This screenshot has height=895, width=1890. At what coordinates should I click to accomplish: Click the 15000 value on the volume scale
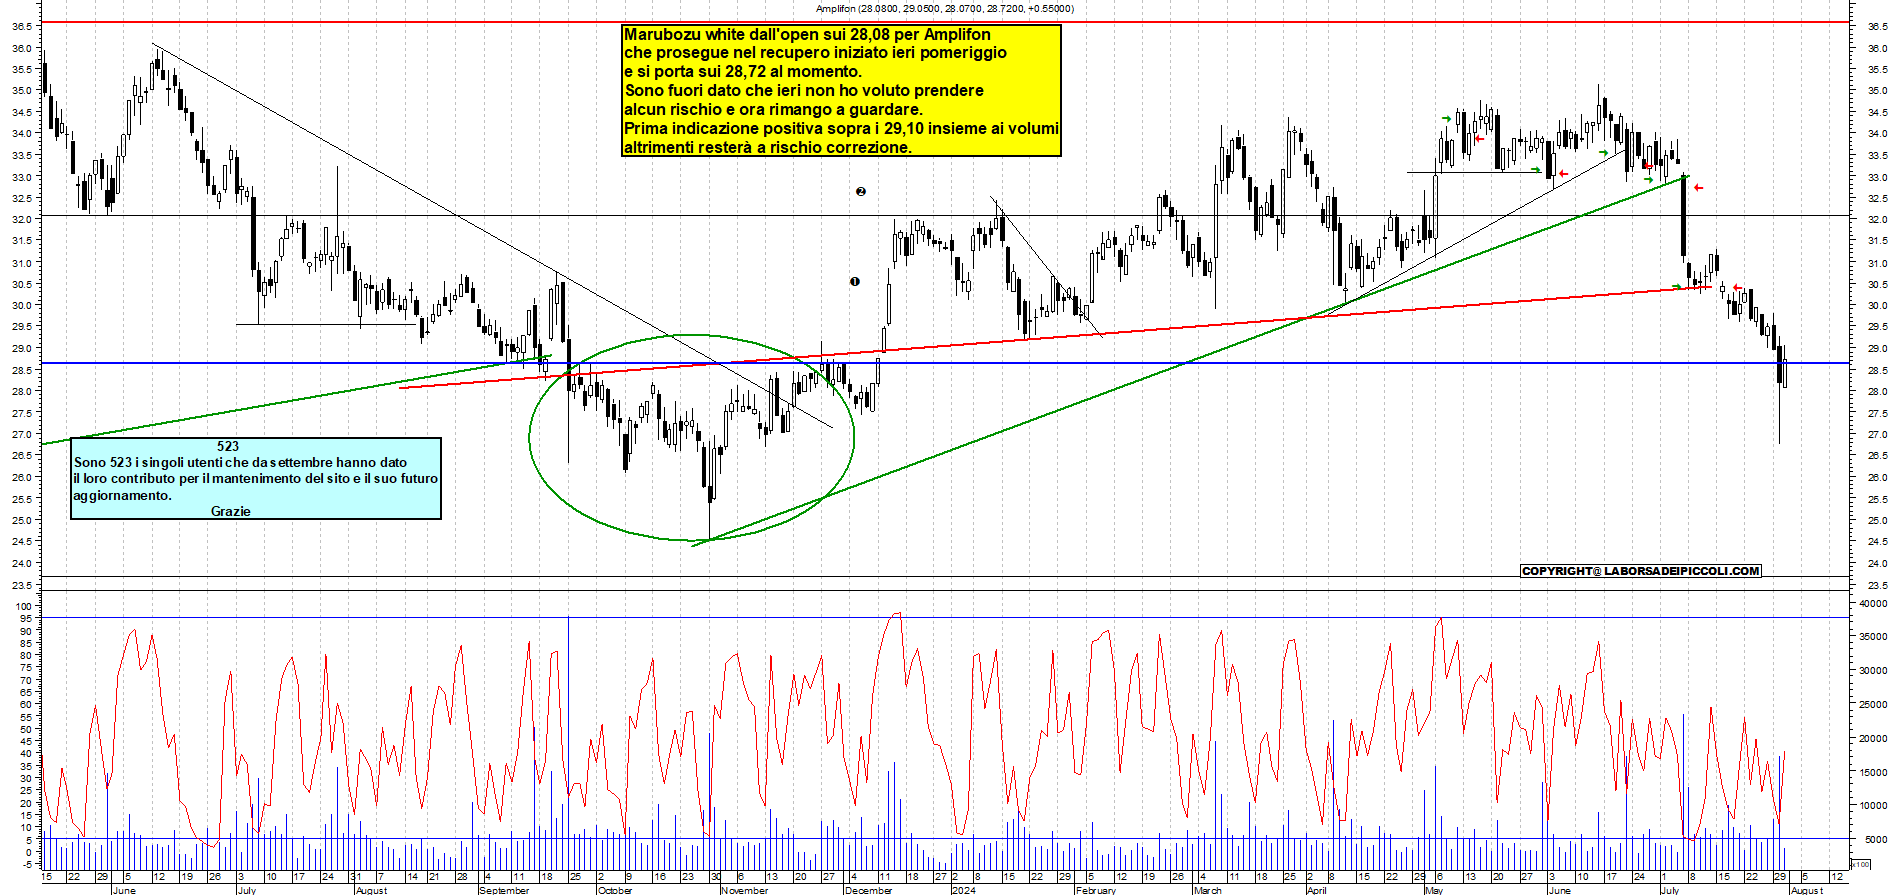(x=1873, y=772)
